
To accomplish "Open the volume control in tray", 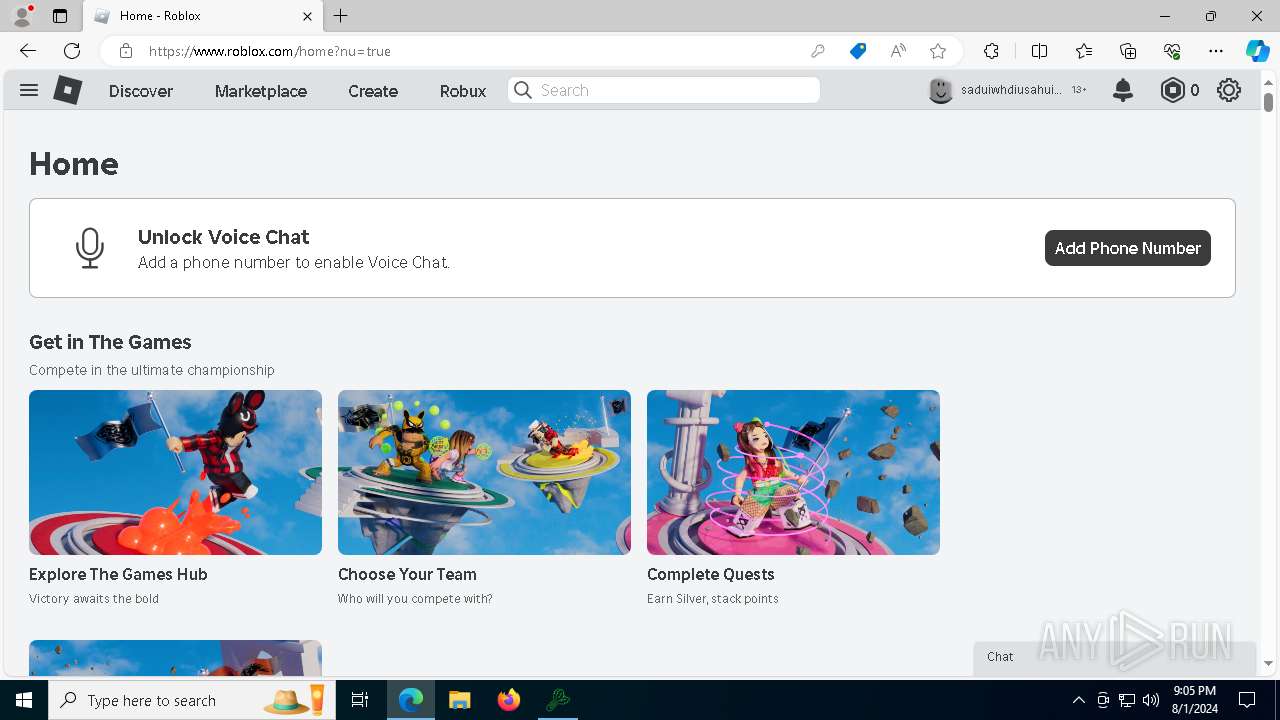I will 1151,700.
